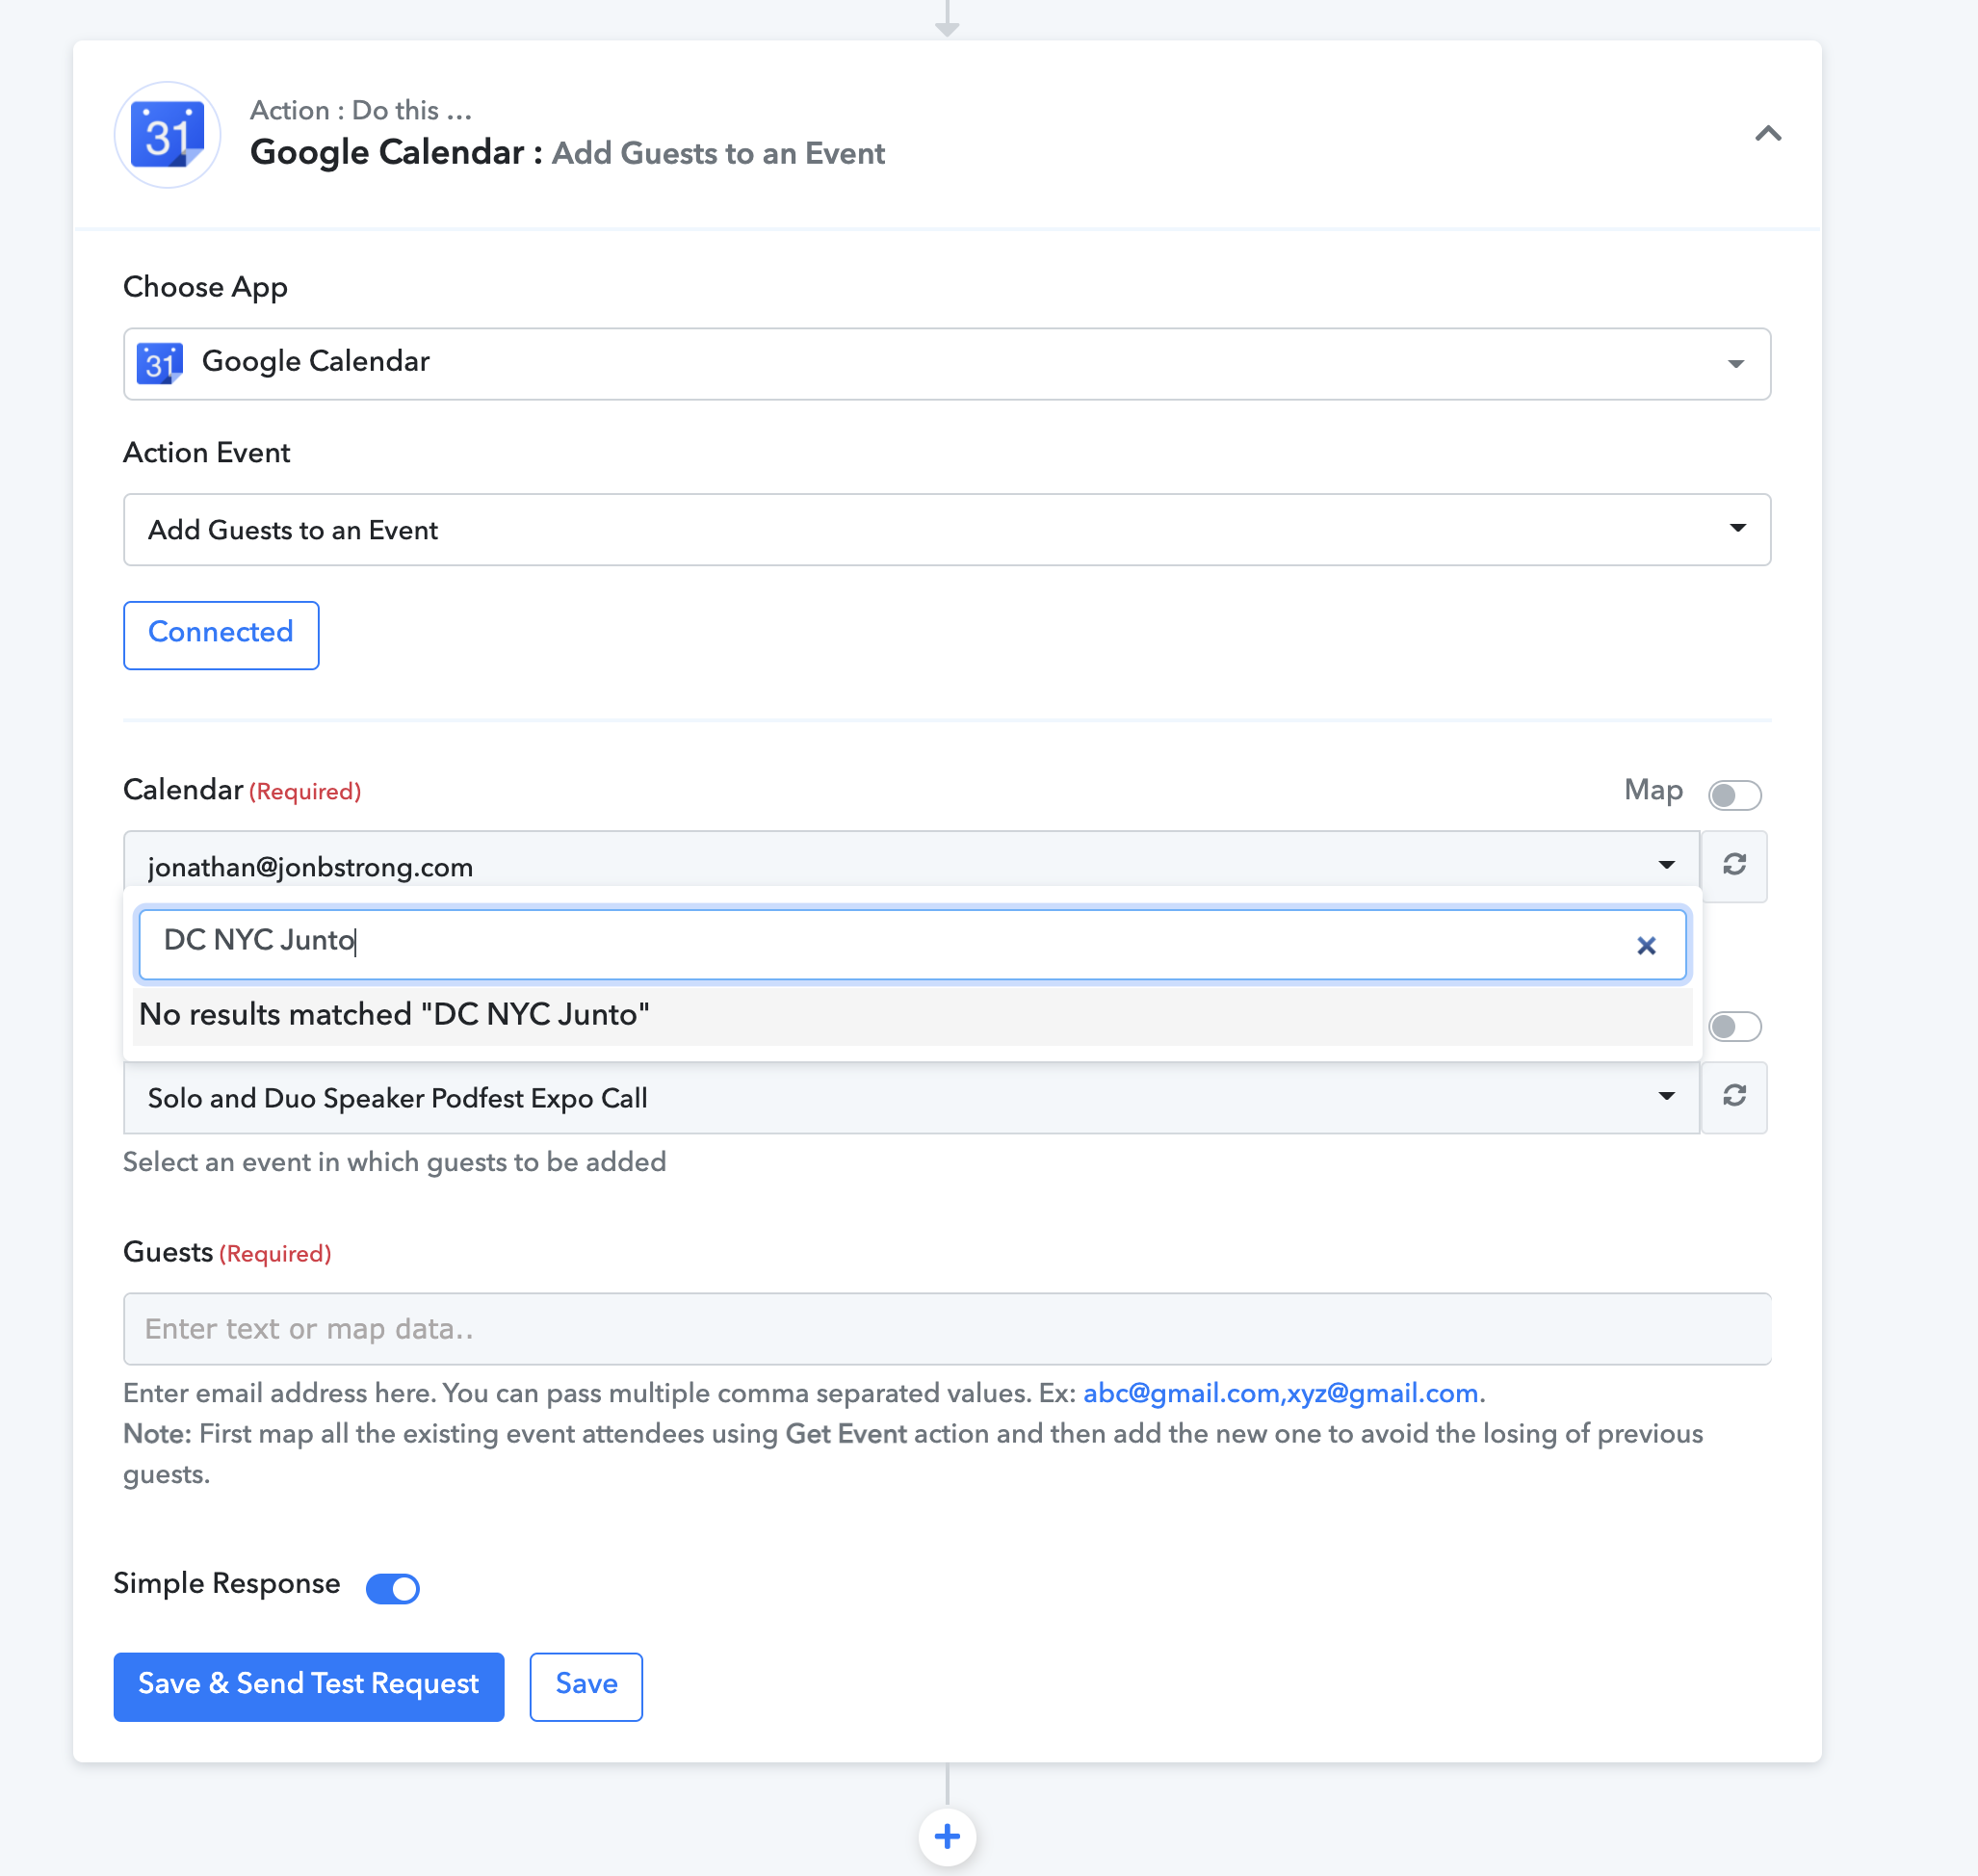Clear the calendar search text
This screenshot has height=1876, width=1978.
(x=1646, y=945)
